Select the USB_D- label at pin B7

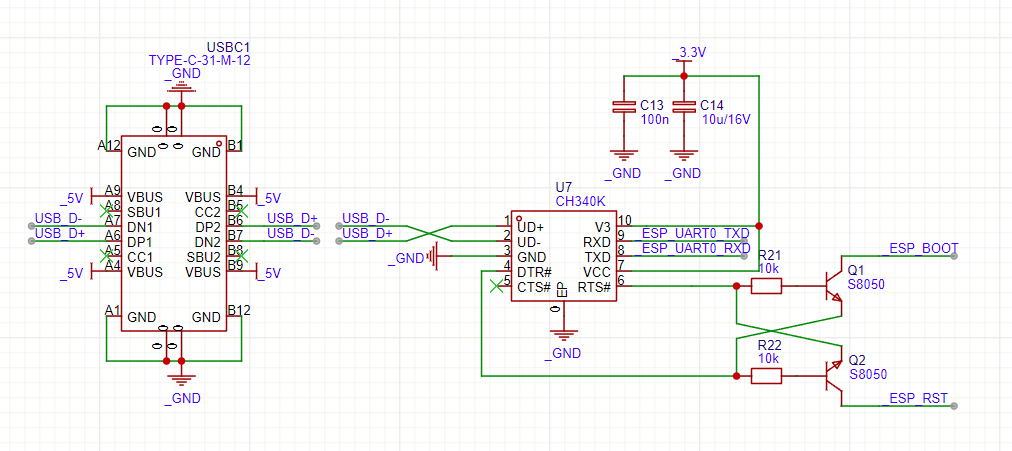[x=290, y=233]
